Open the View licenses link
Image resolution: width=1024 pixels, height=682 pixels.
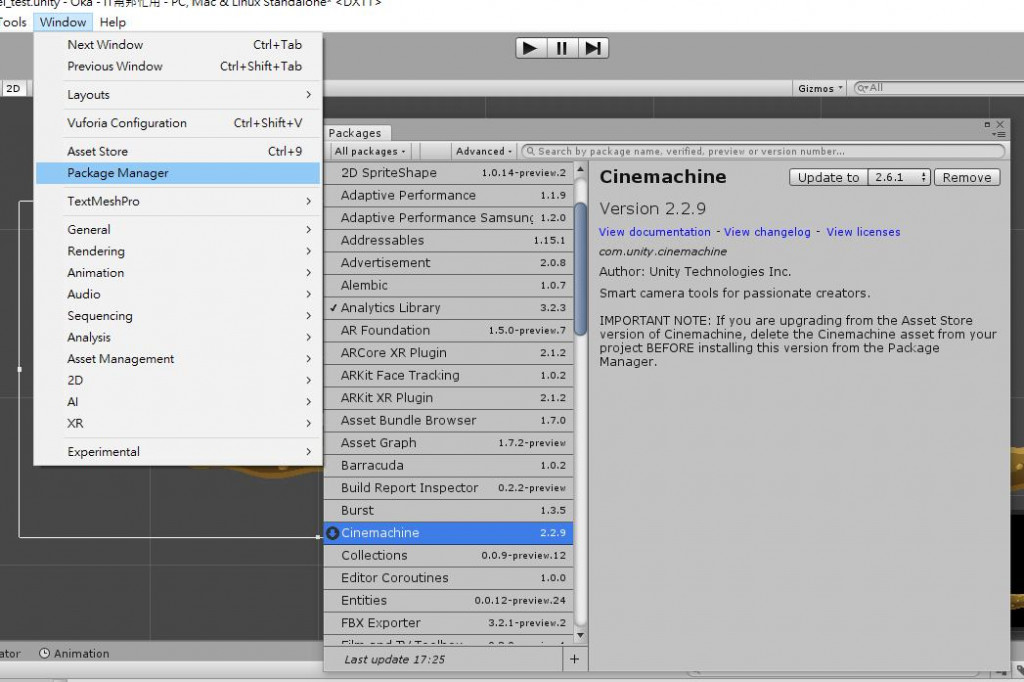(x=863, y=232)
